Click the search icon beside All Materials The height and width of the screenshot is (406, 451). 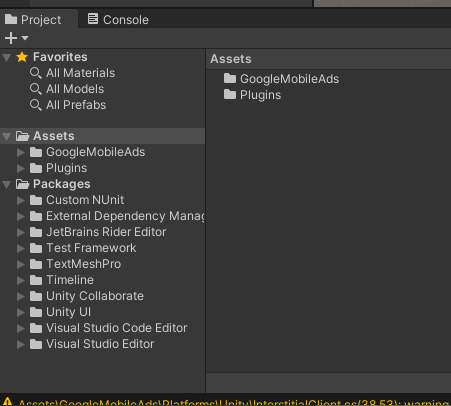click(x=36, y=73)
